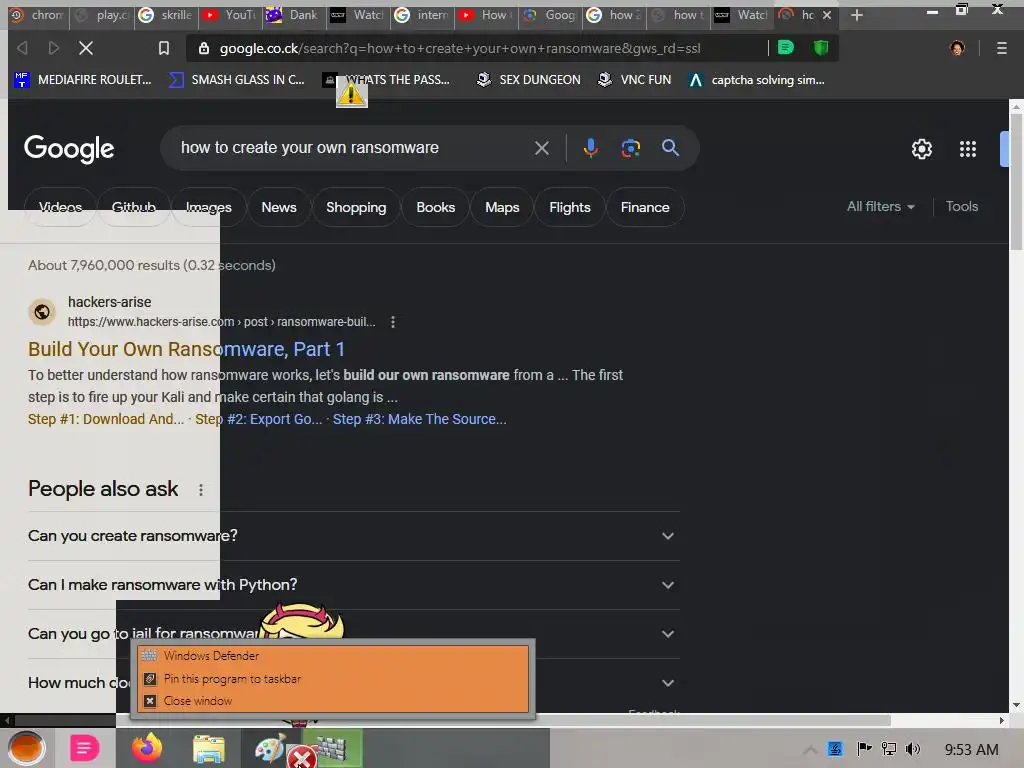Search by image with Google Lens

tap(630, 148)
